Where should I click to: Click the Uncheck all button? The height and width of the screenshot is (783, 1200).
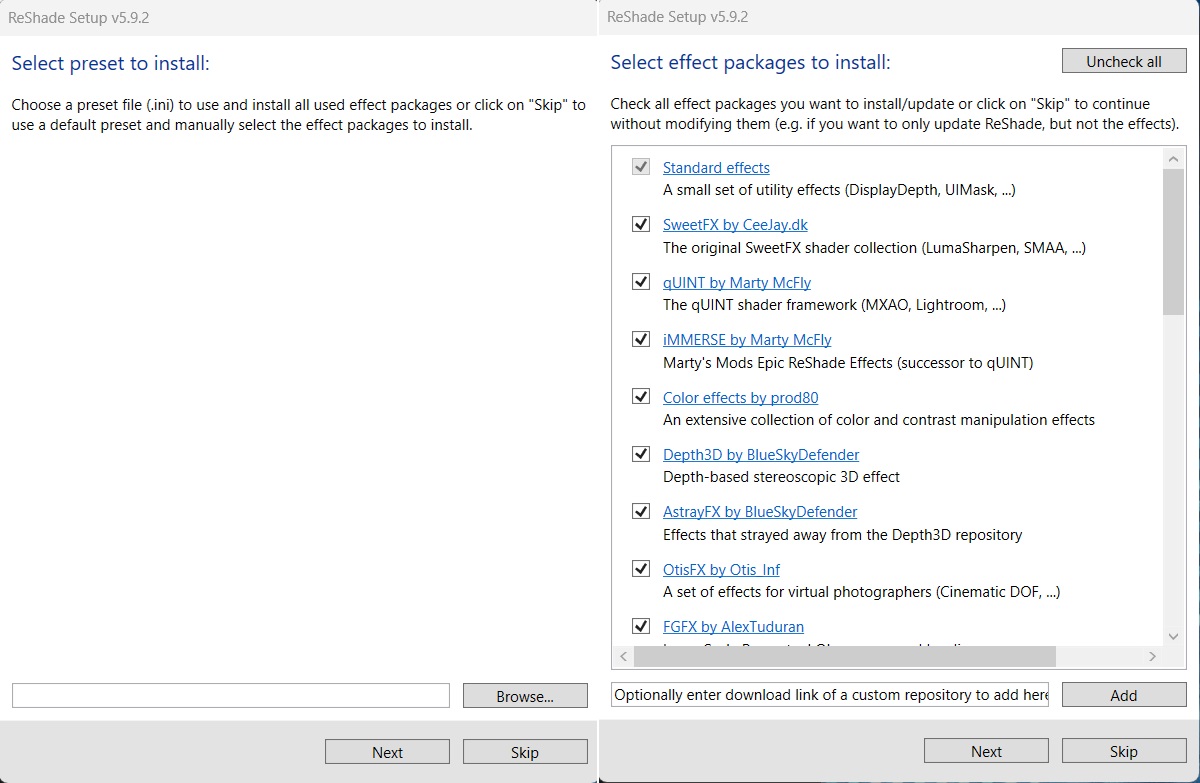tap(1124, 61)
